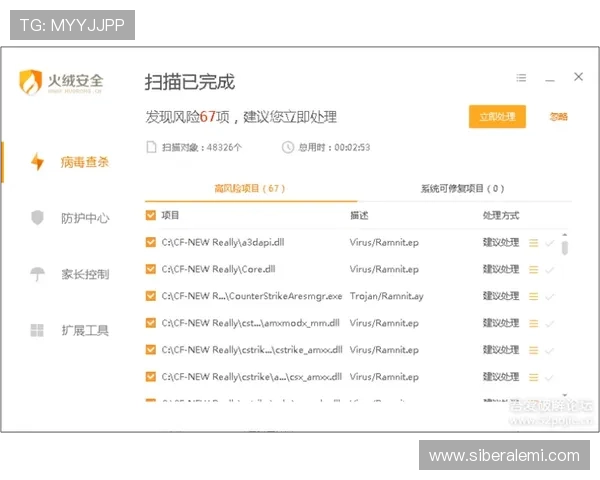Close the Huorong scan window
This screenshot has width=600, height=480.
(x=579, y=77)
